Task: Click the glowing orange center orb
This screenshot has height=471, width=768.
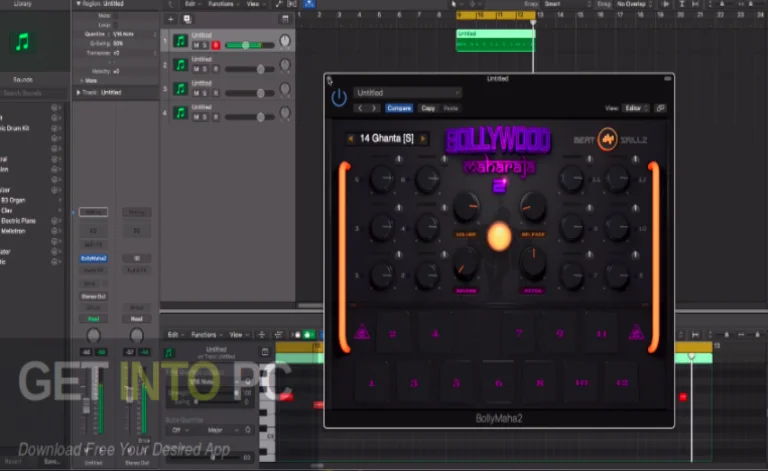Action: pos(499,236)
